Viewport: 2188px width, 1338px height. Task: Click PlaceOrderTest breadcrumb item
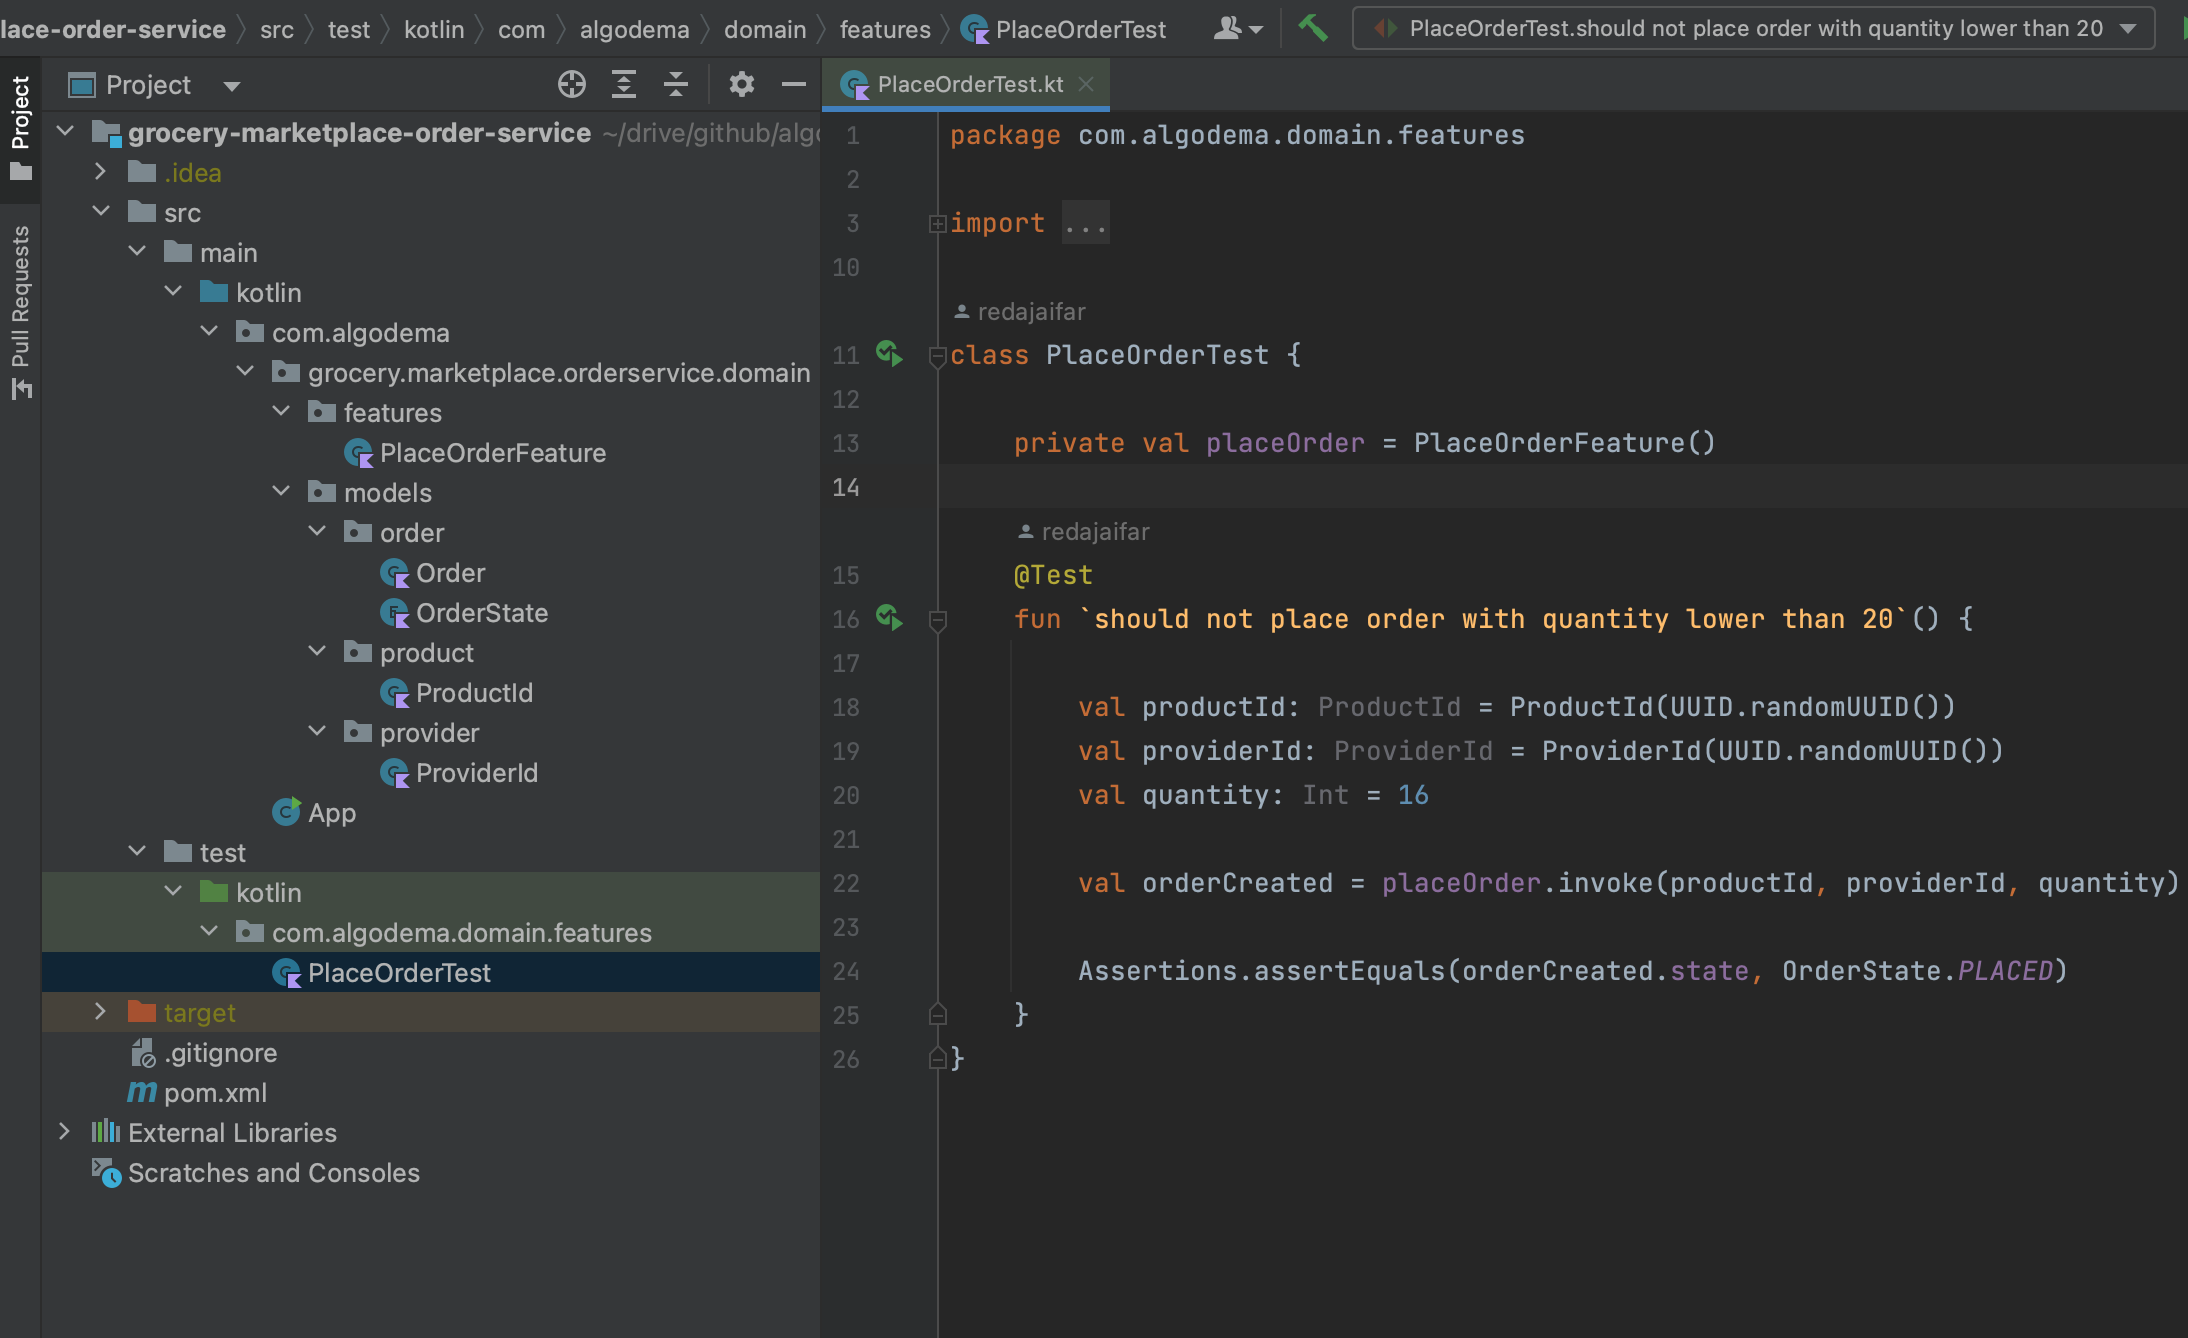pos(1064,29)
